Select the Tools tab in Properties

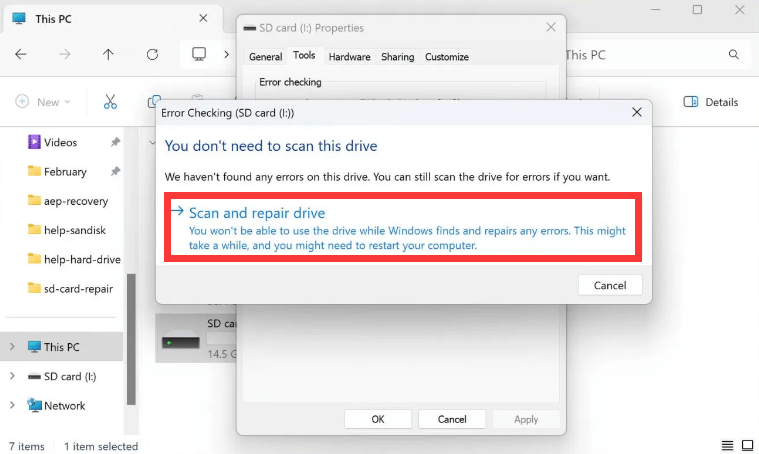coord(304,56)
